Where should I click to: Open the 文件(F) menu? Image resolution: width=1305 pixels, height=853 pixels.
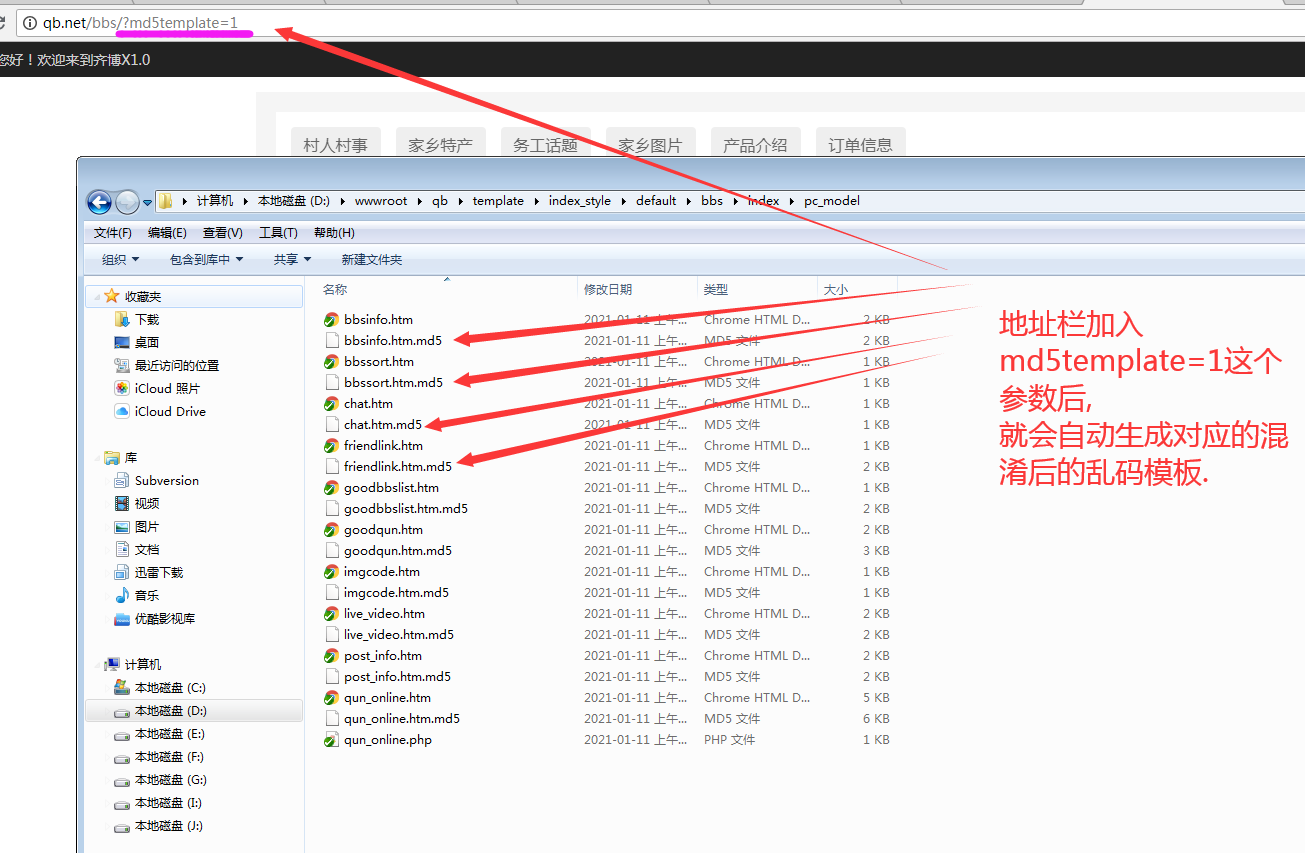112,233
